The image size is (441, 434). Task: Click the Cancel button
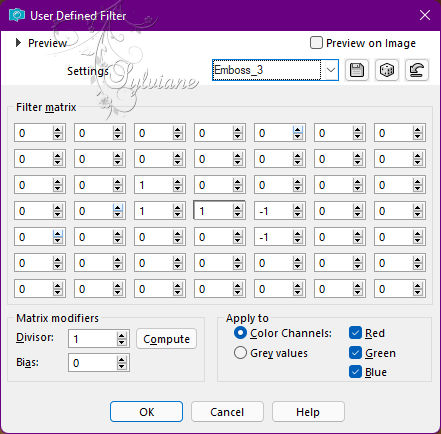227,412
